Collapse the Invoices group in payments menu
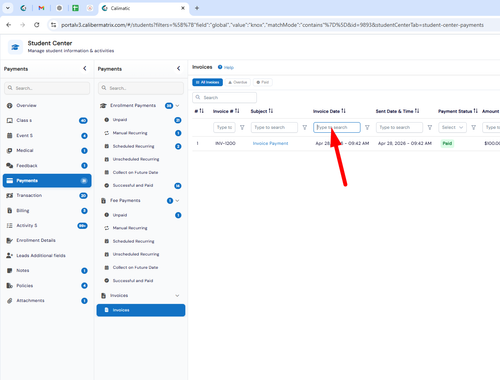This screenshot has height=380, width=500. [x=177, y=296]
